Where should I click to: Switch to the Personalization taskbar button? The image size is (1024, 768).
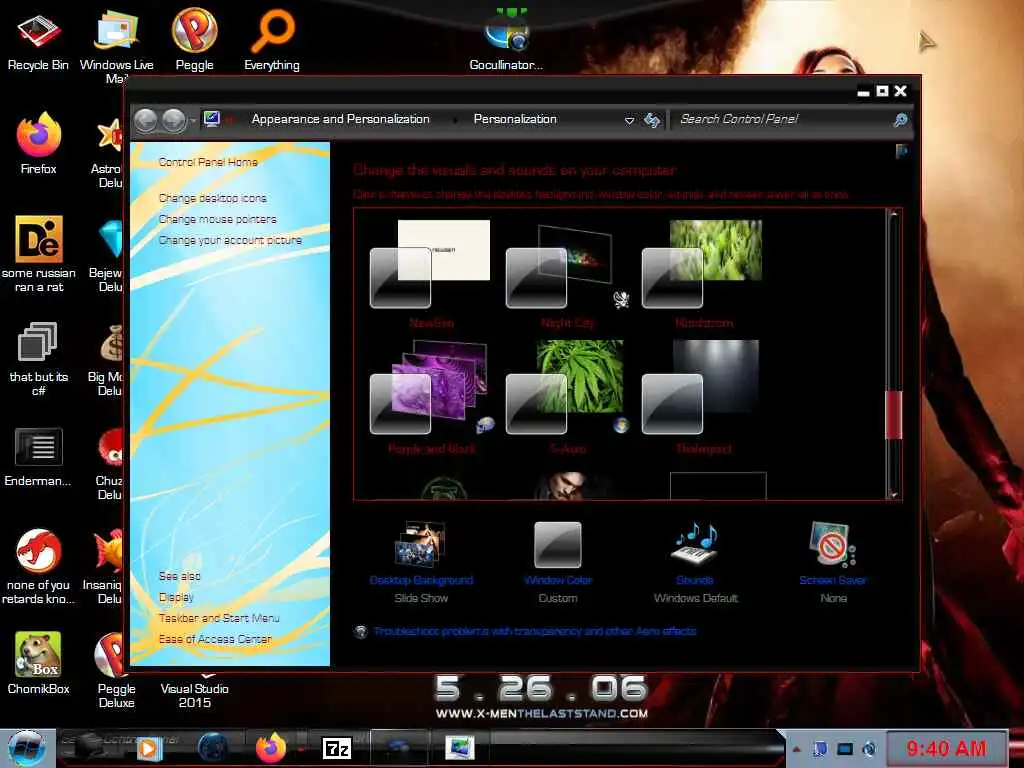[x=460, y=748]
